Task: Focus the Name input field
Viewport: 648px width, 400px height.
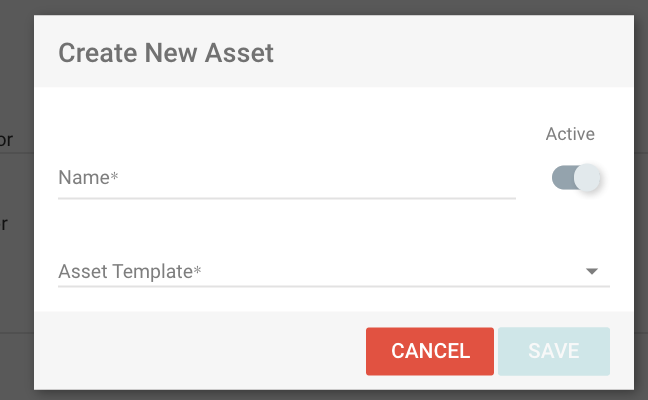Action: [287, 178]
